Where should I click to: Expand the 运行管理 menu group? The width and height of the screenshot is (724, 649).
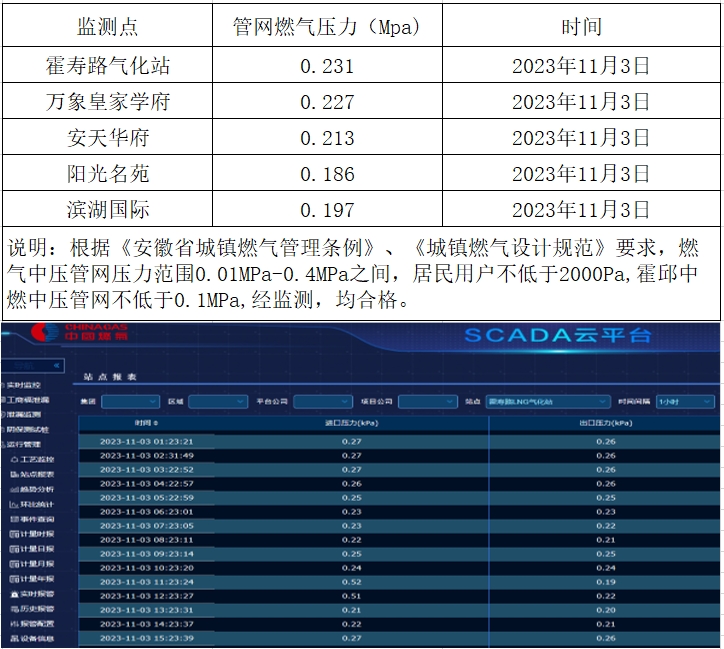(x=25, y=444)
